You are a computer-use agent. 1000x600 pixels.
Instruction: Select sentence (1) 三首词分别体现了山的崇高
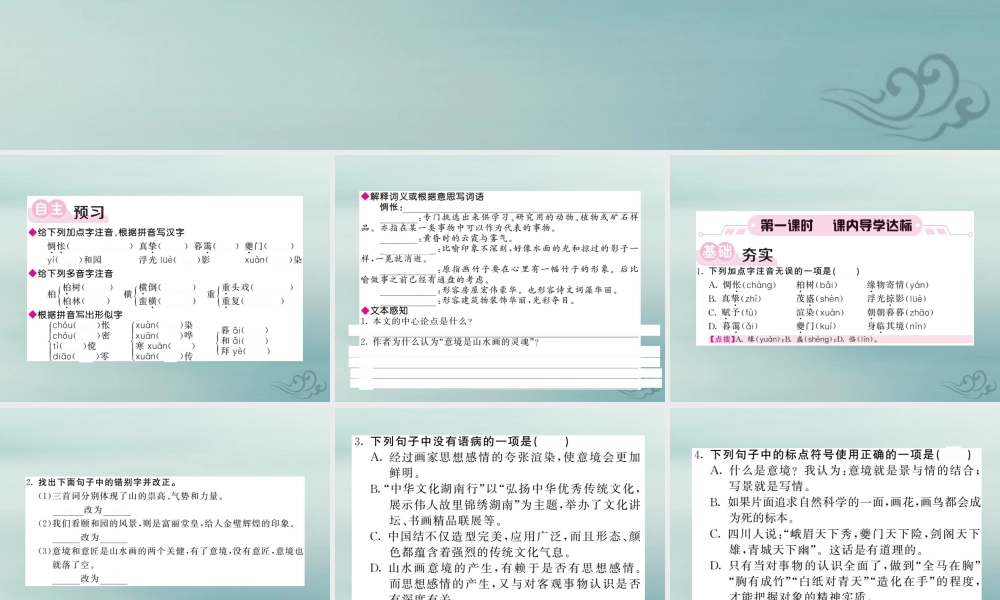click(x=131, y=496)
